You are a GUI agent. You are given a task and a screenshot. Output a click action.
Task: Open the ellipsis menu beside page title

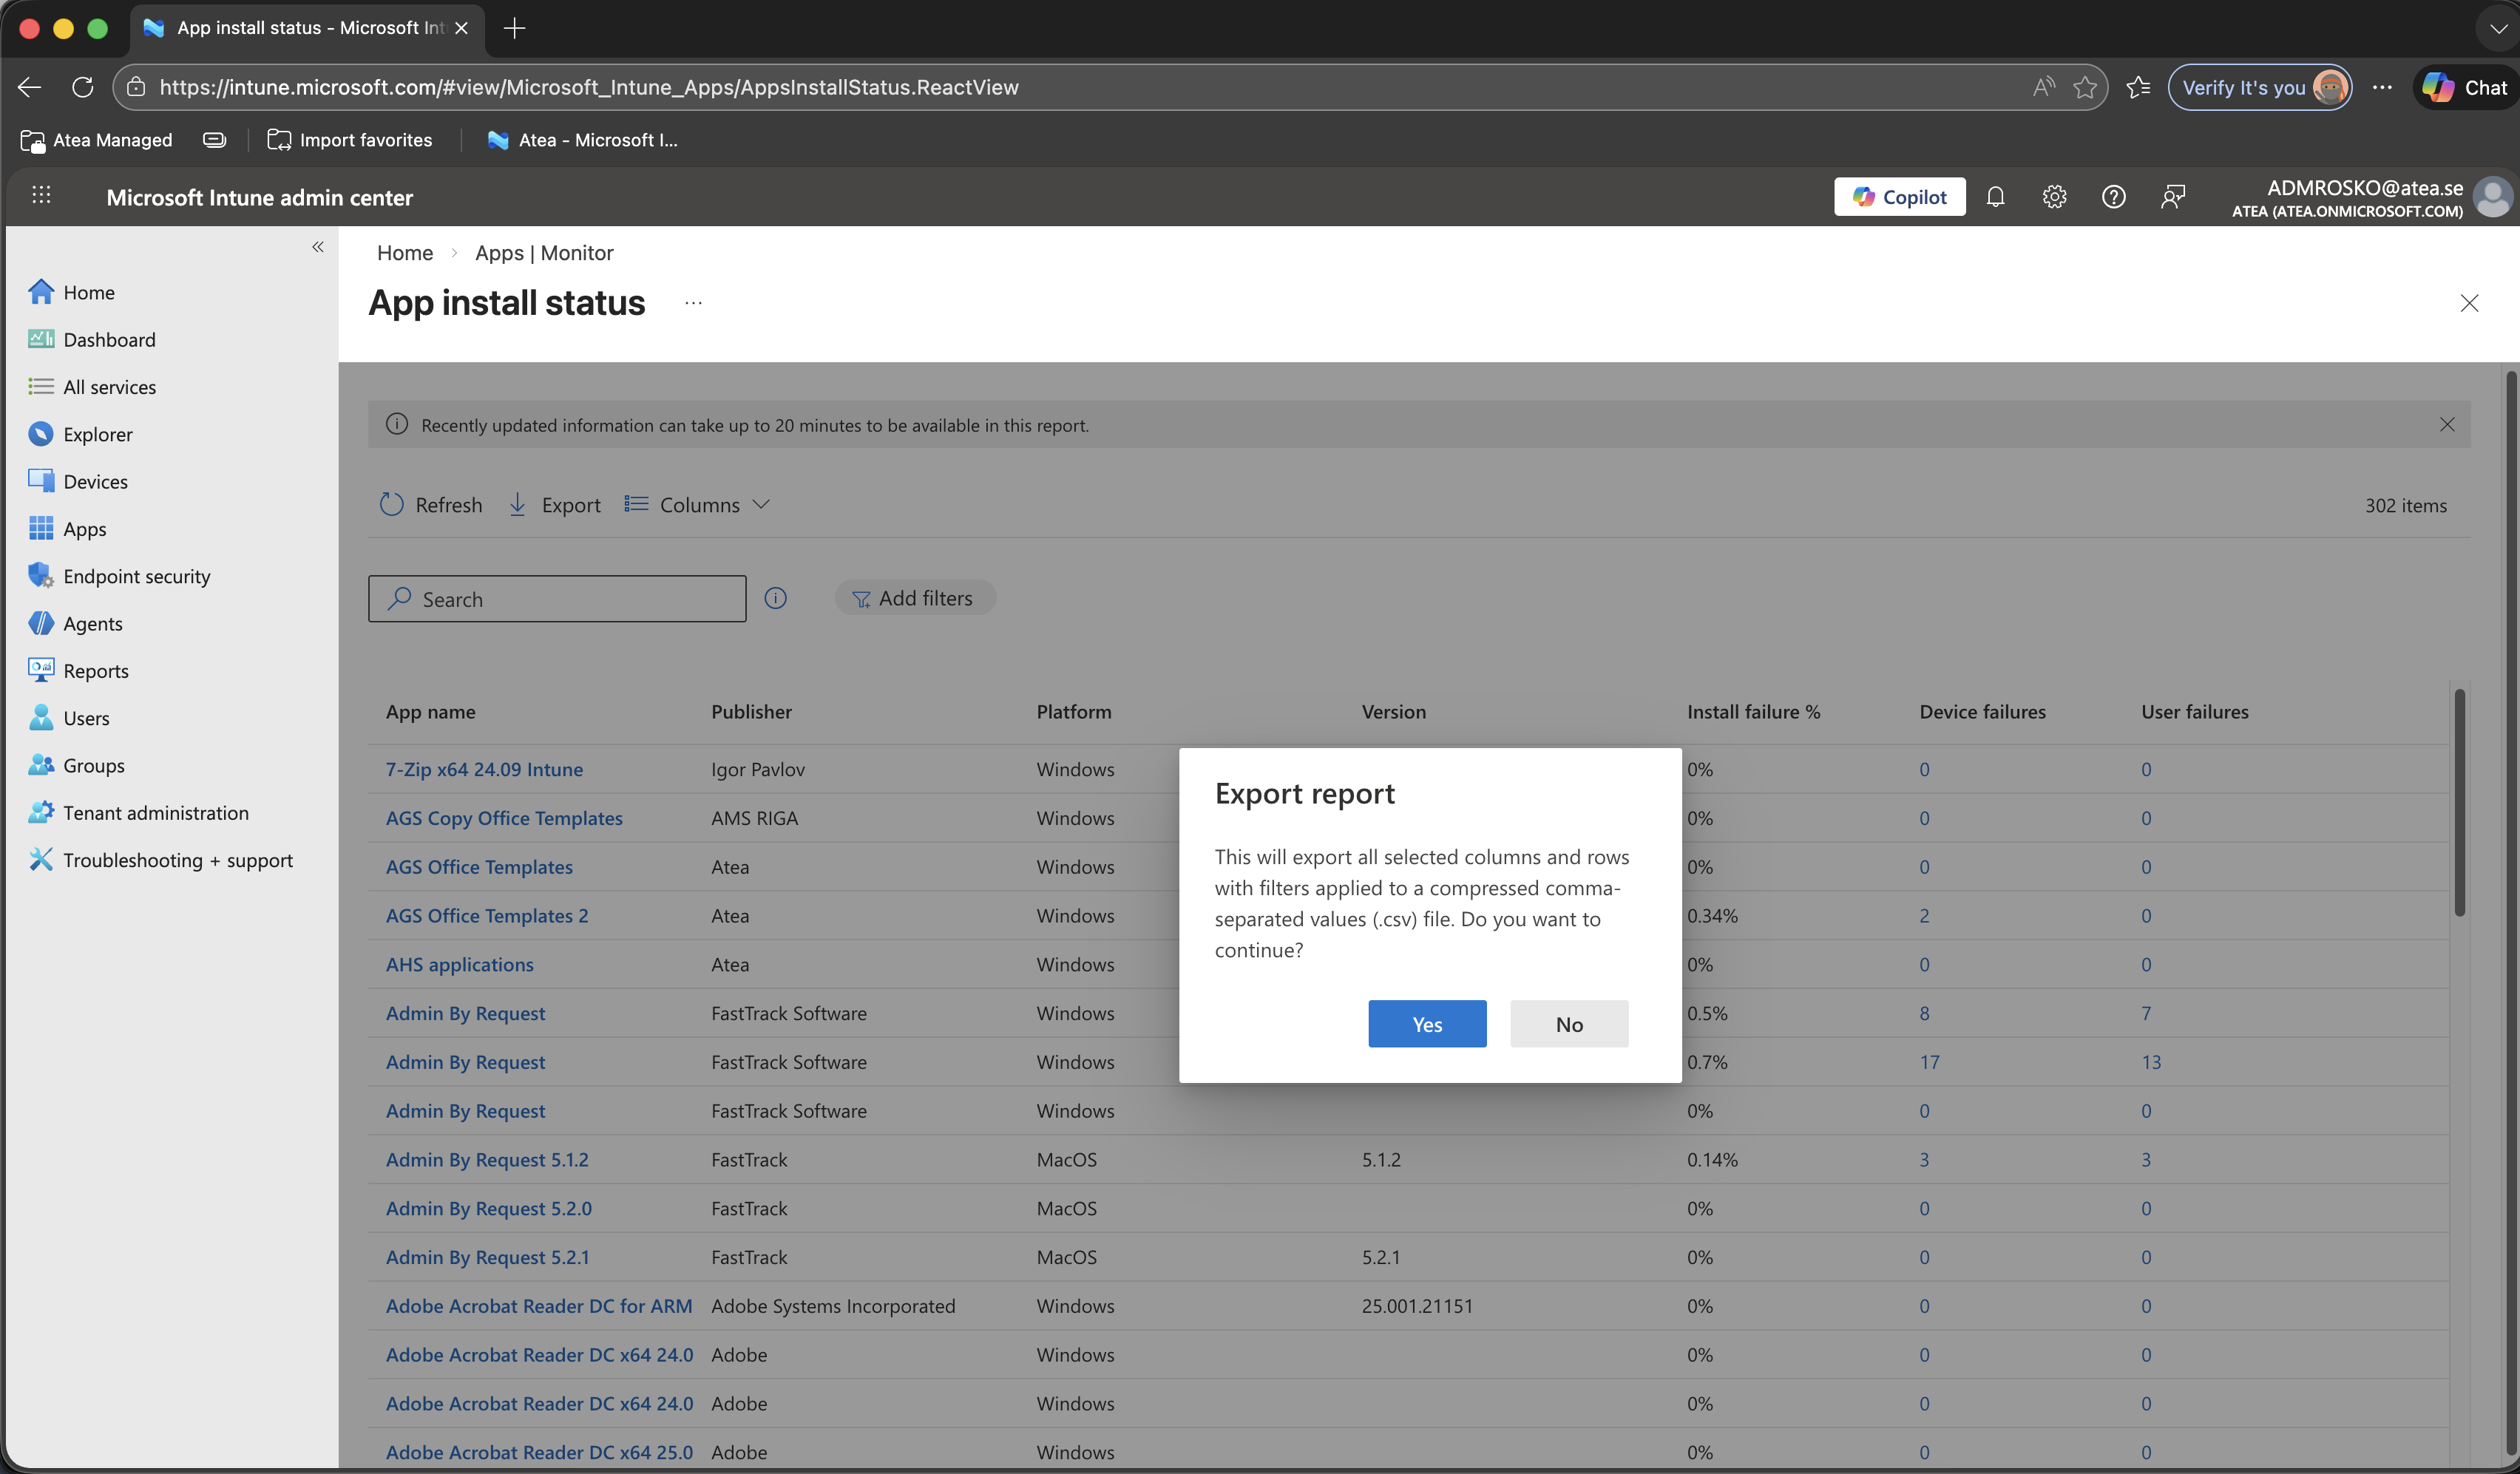click(x=693, y=303)
